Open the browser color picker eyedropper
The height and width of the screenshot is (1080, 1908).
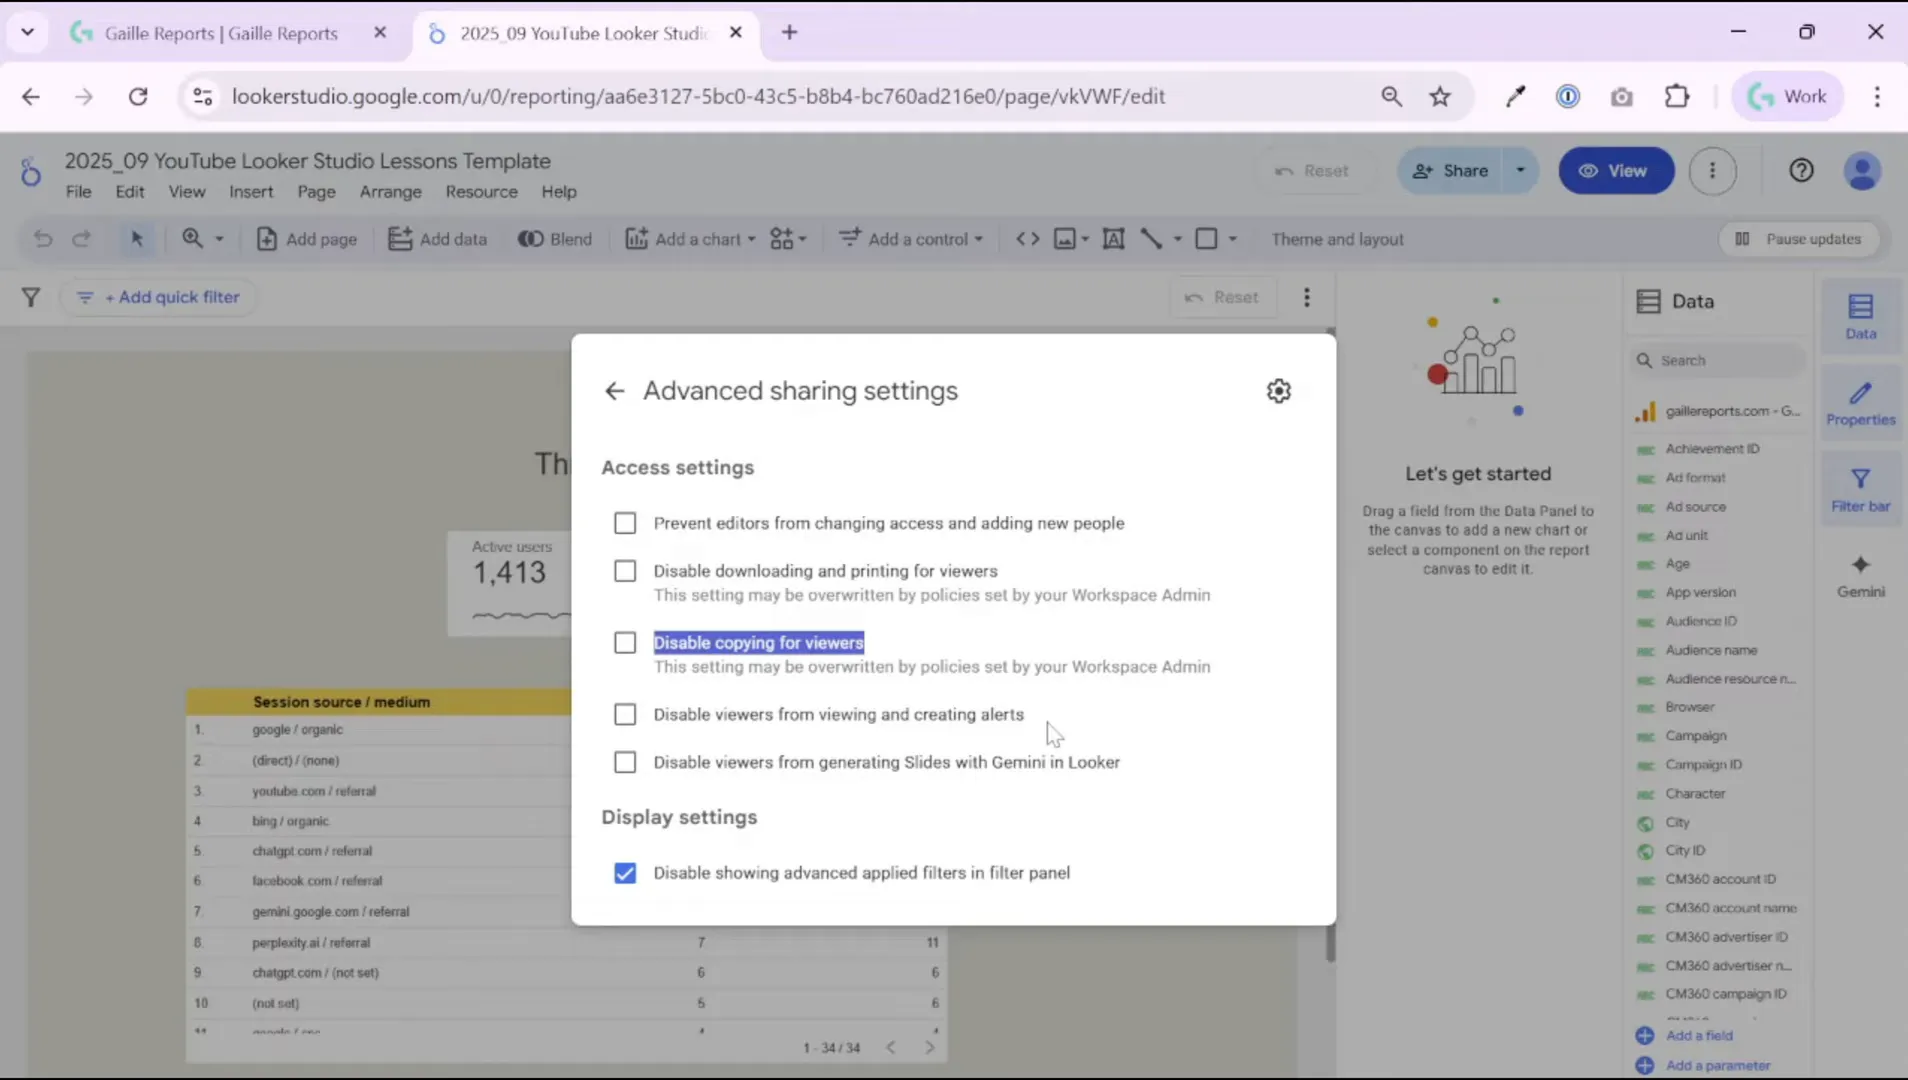tap(1514, 96)
